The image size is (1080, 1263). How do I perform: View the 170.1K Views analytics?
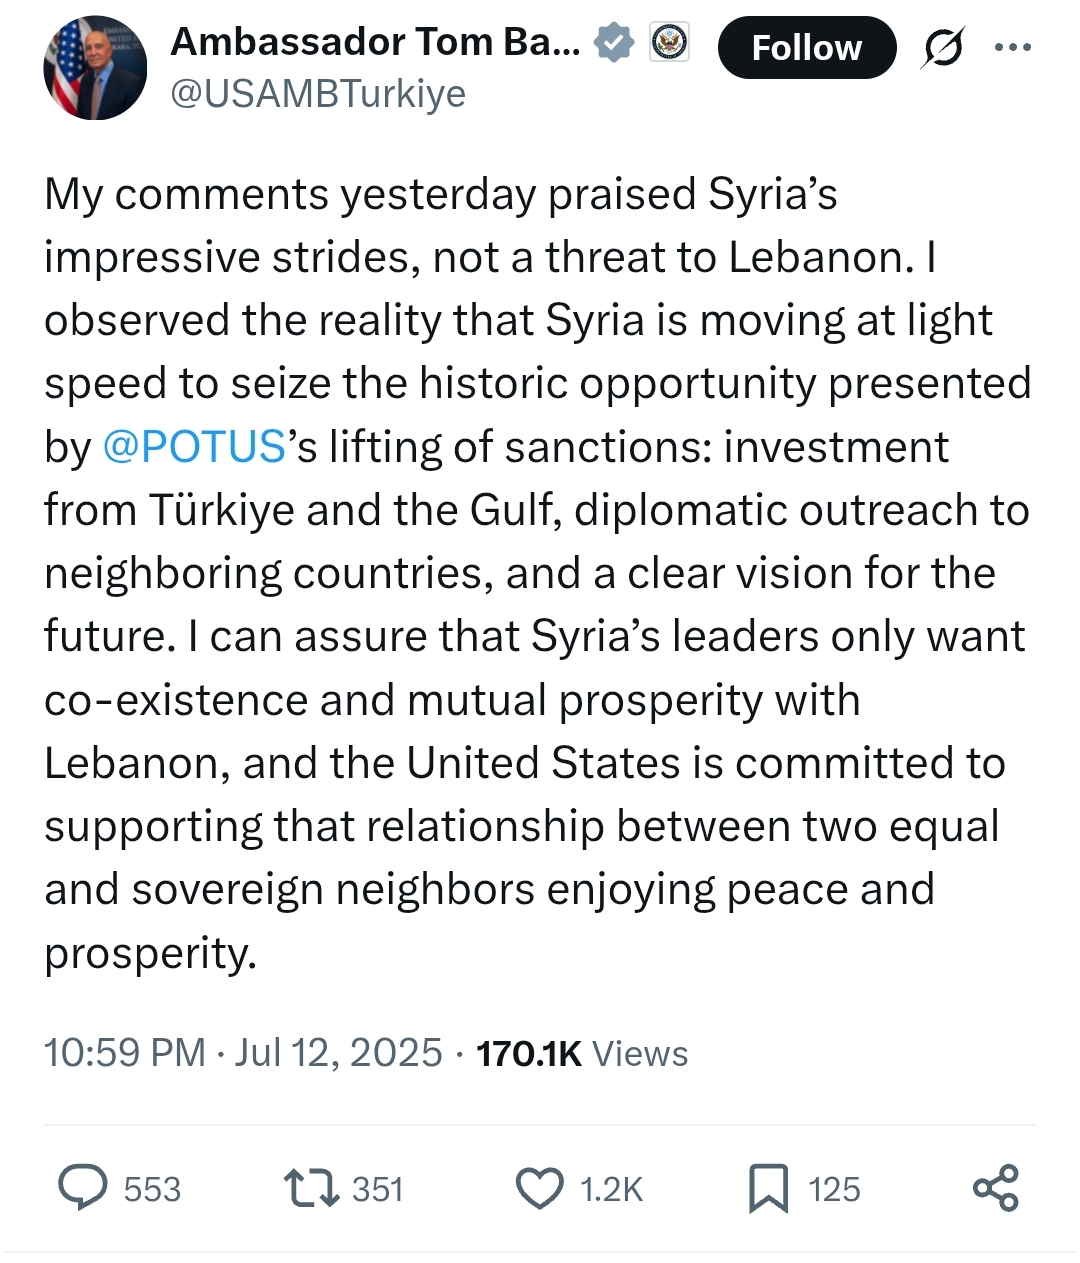coord(582,1053)
